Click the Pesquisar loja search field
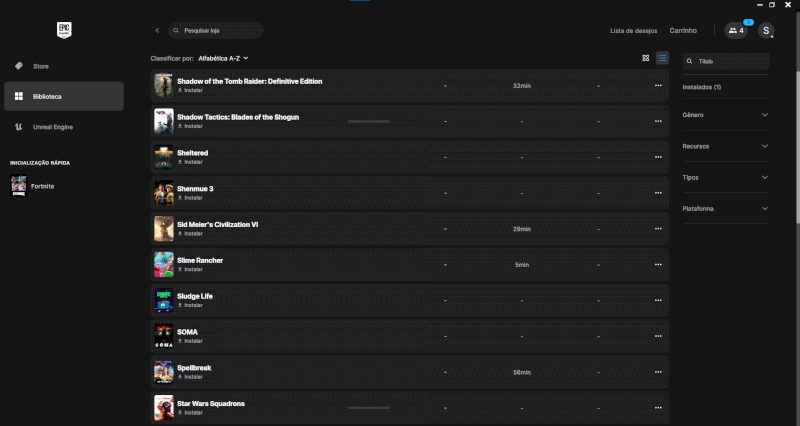The width and height of the screenshot is (800, 426). [217, 31]
